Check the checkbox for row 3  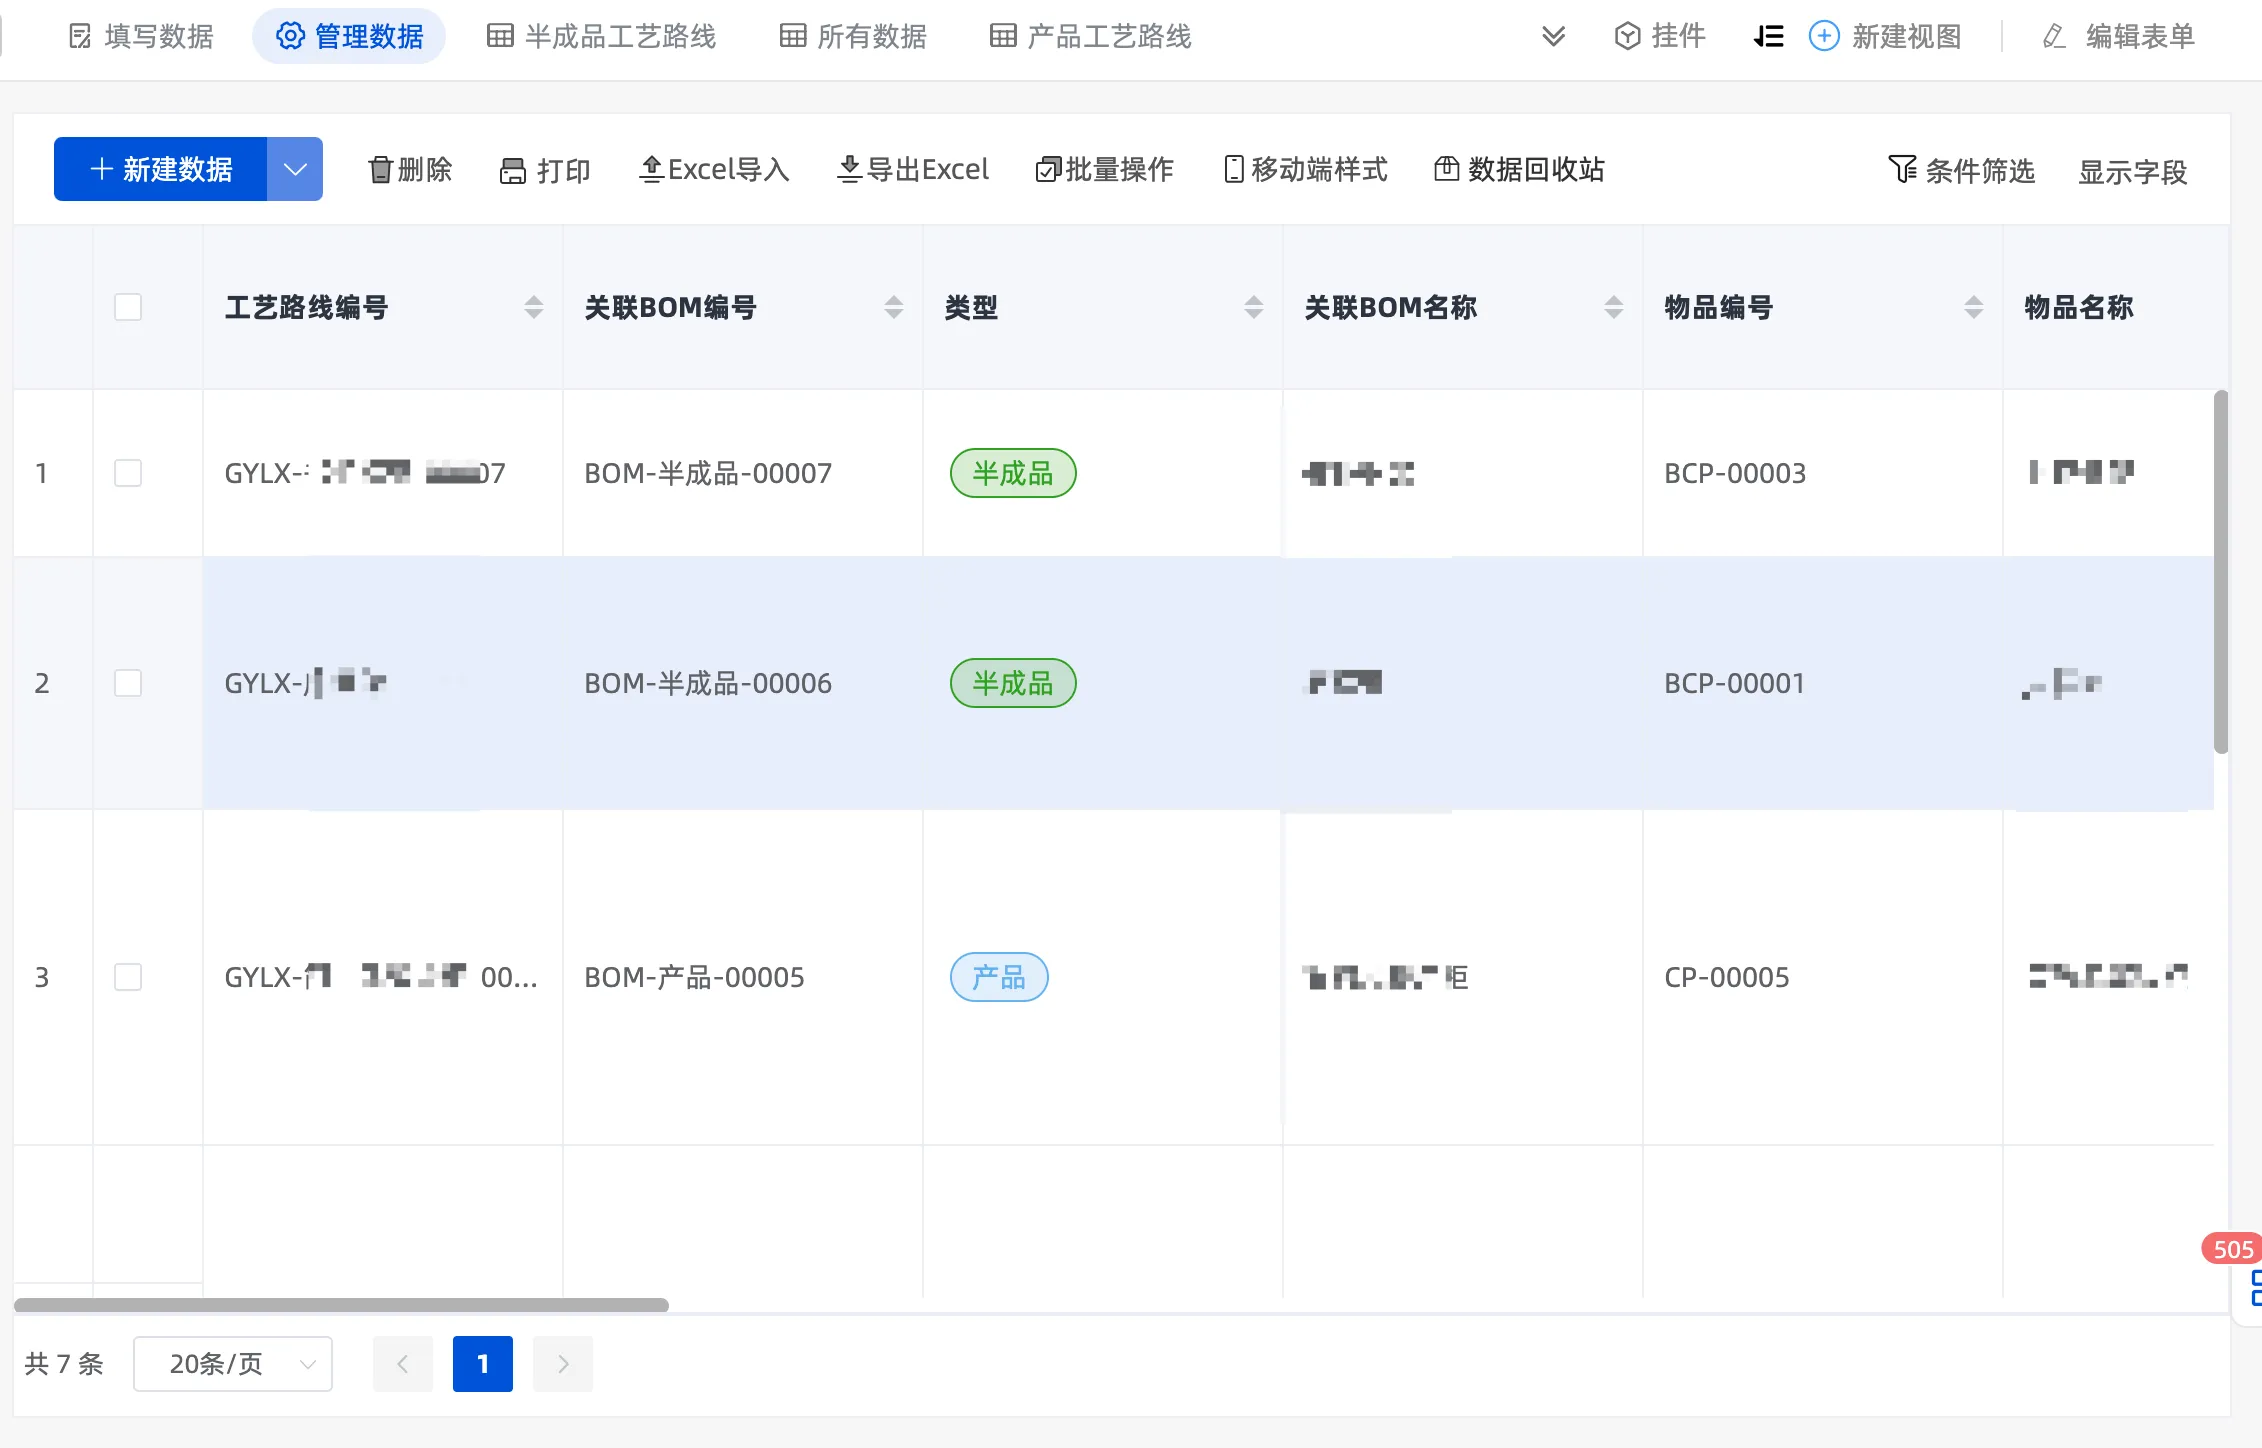coord(128,977)
